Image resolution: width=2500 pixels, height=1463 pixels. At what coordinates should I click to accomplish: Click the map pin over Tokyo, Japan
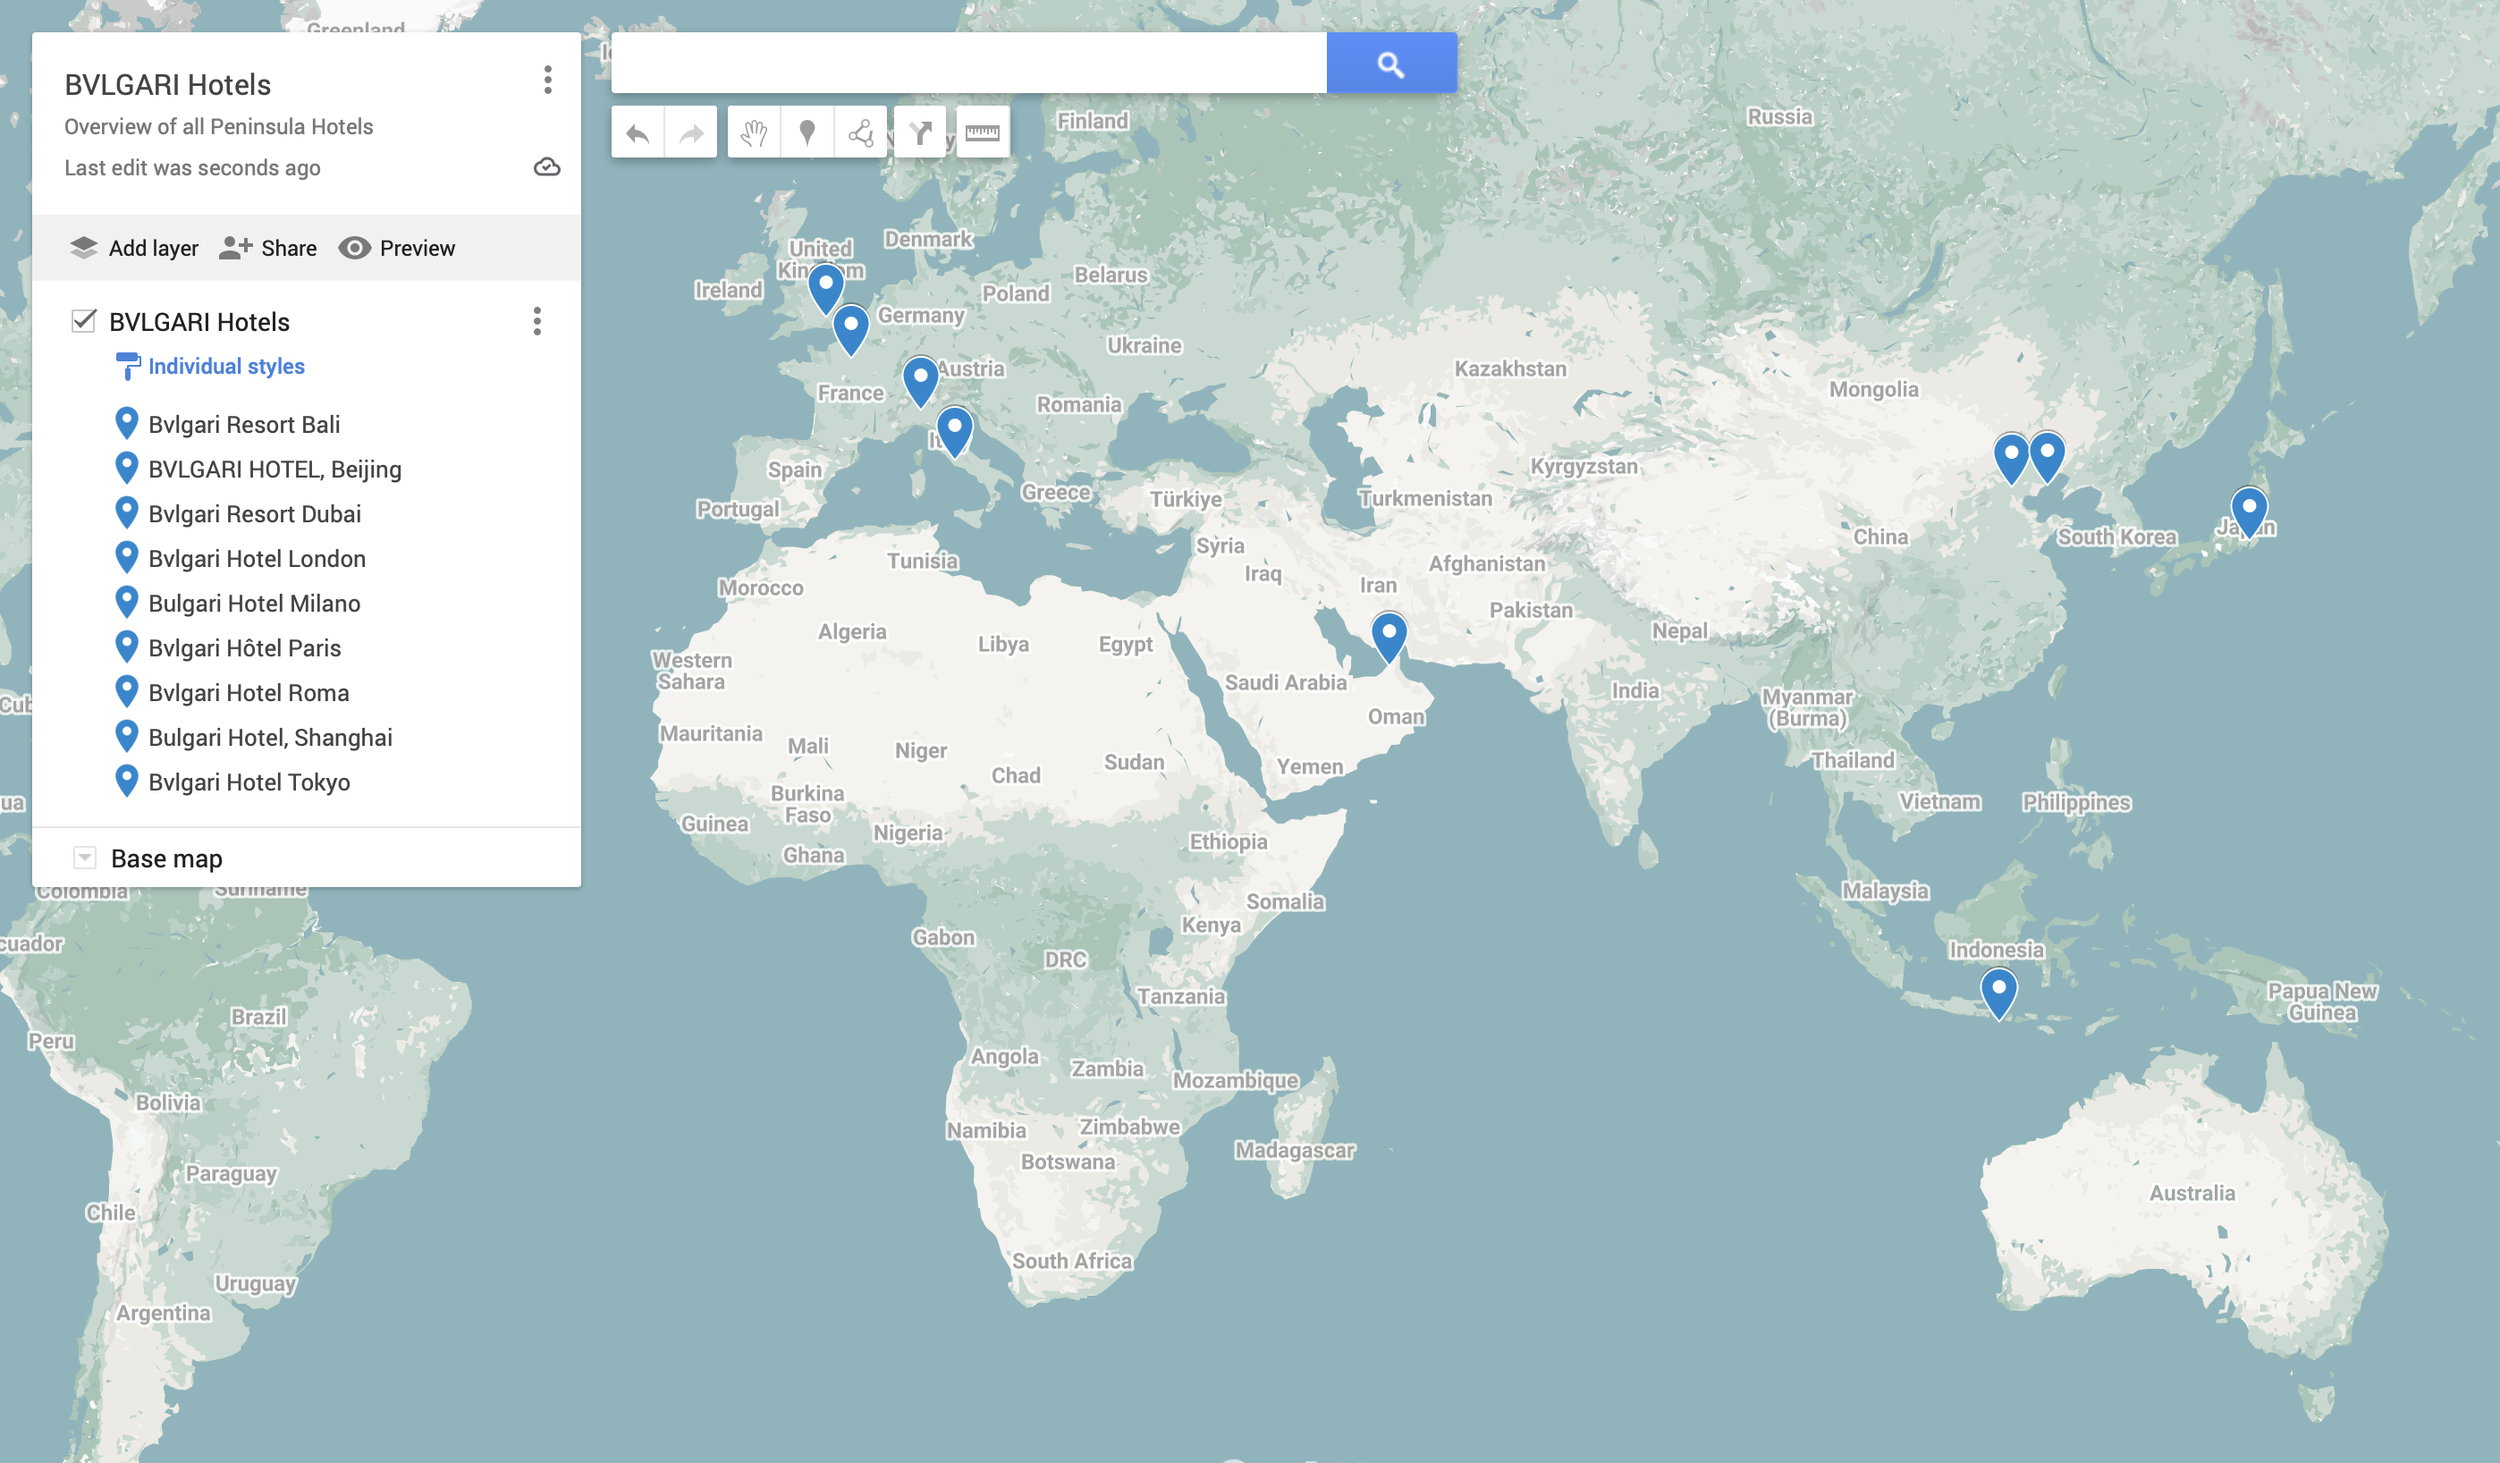click(x=2249, y=512)
